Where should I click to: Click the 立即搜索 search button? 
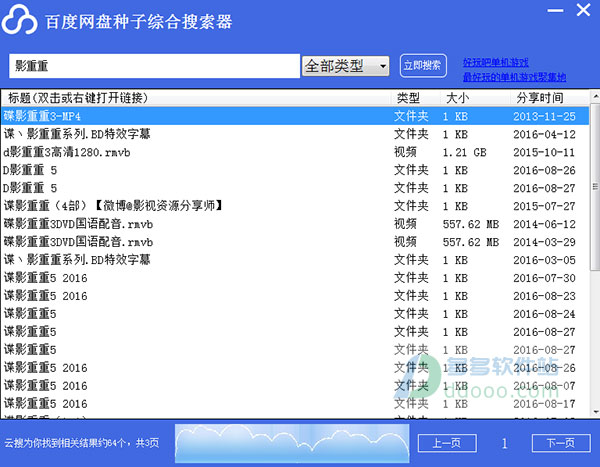click(x=423, y=66)
